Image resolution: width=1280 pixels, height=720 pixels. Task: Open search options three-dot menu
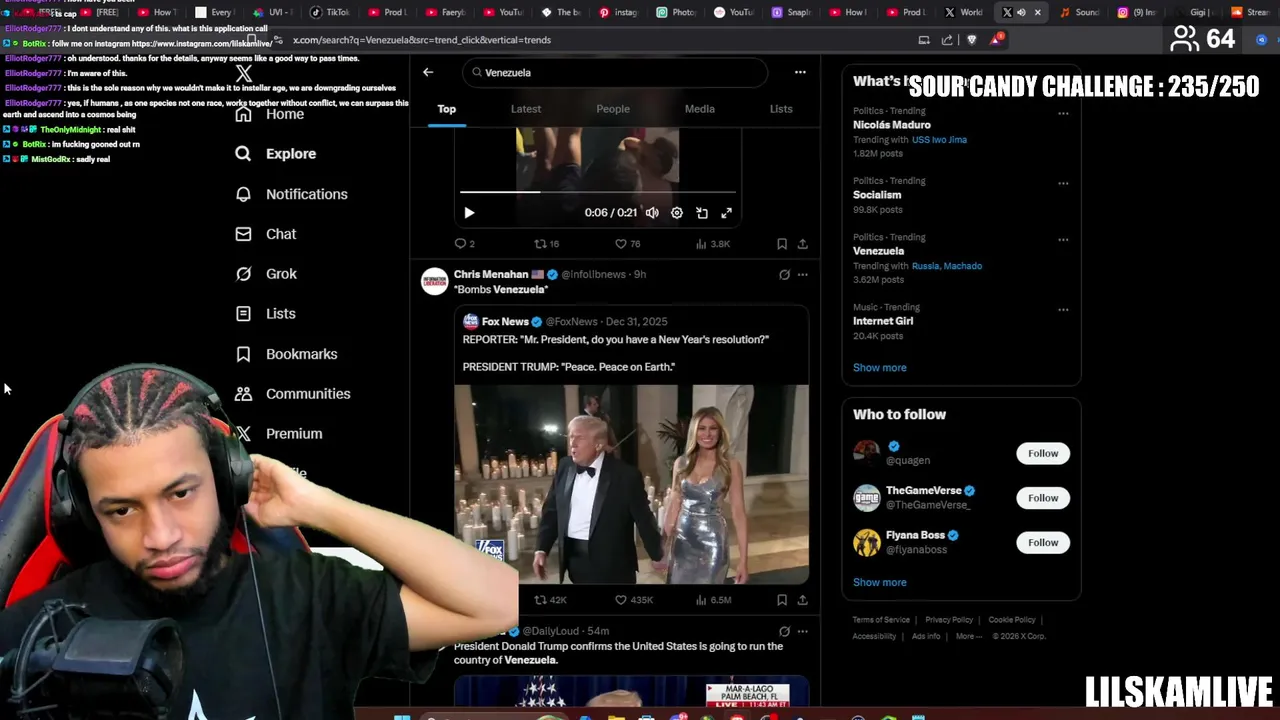(x=800, y=72)
